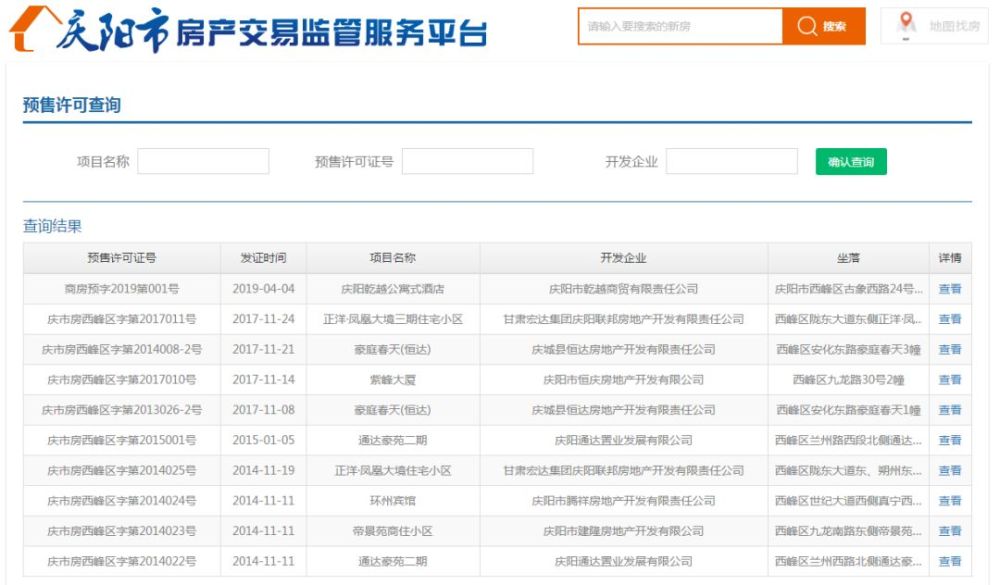This screenshot has height=585, width=1000.
Task: Click the 预售许可查询 page heading
Action: click(x=72, y=105)
